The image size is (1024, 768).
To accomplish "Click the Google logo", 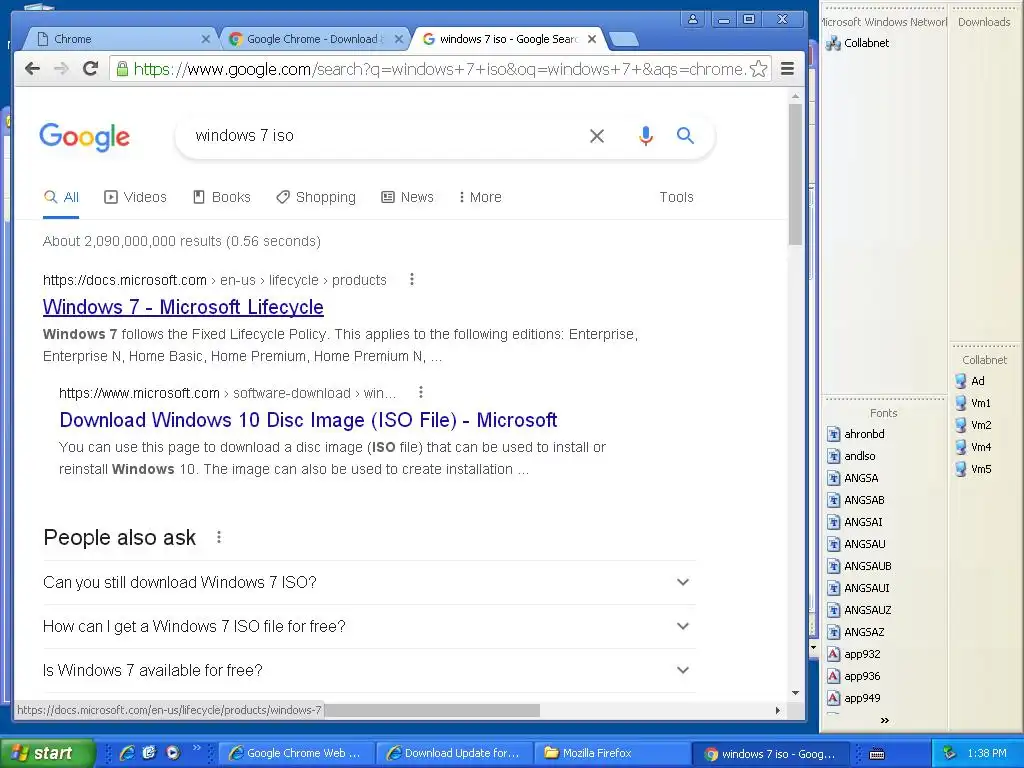I will [x=85, y=136].
